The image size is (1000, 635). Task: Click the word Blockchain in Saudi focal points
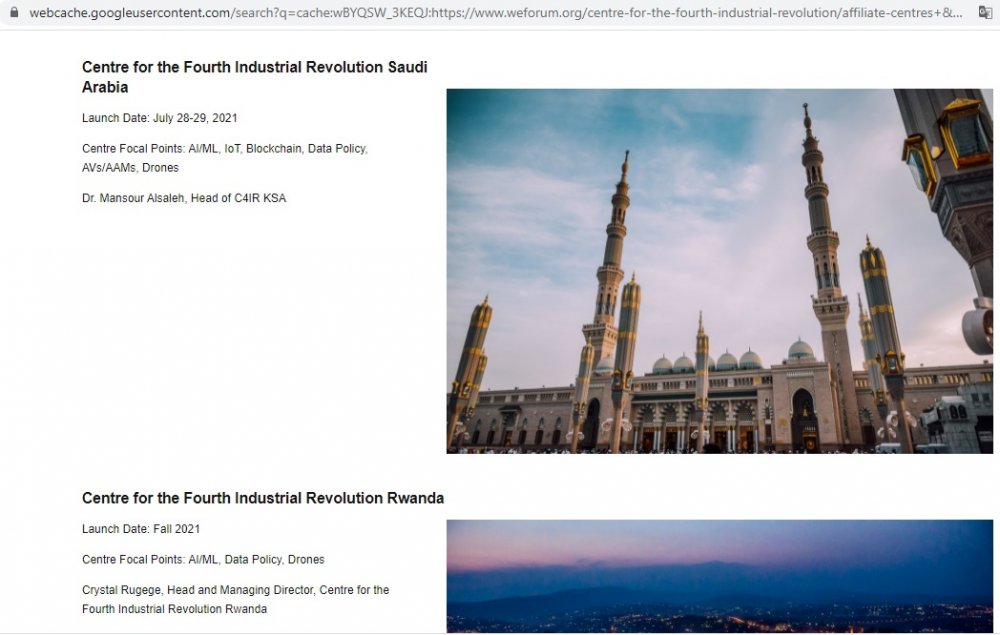[274, 148]
